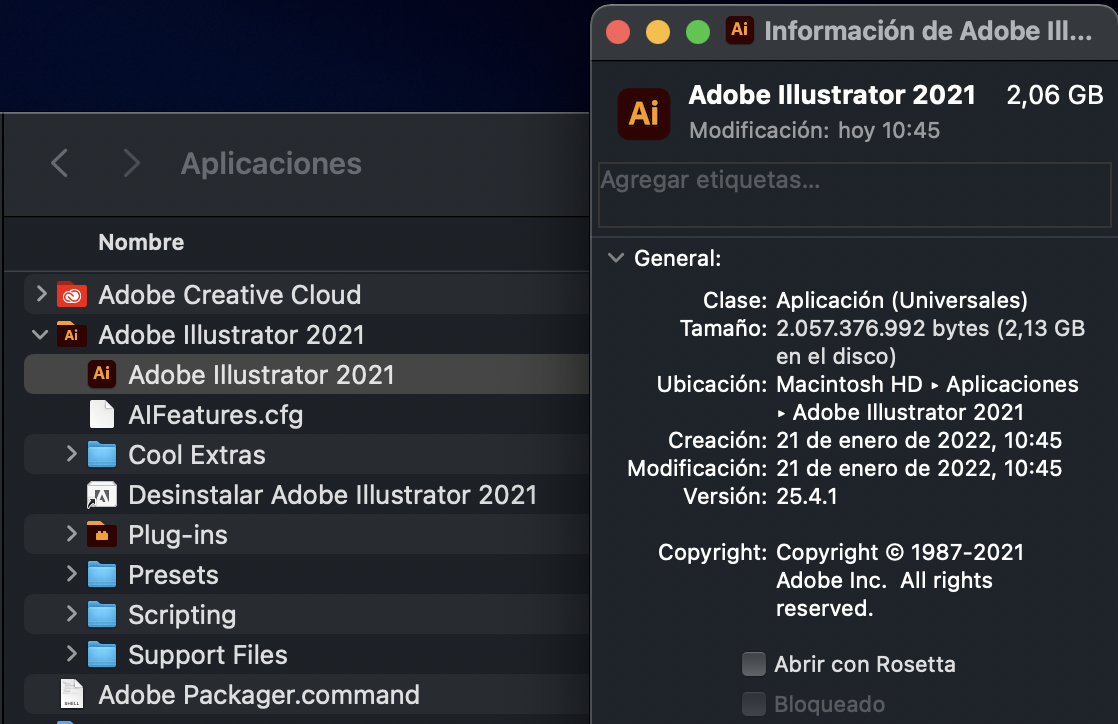Collapse the General section disclosure triangle

[x=615, y=257]
